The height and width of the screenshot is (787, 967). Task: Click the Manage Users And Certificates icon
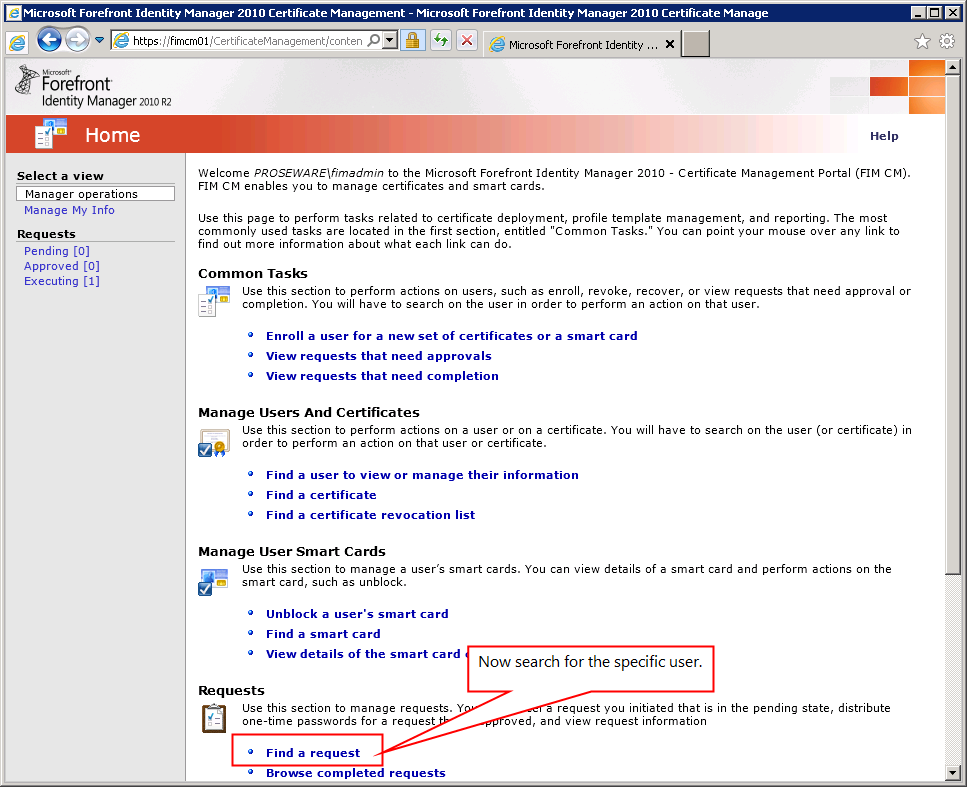point(214,443)
